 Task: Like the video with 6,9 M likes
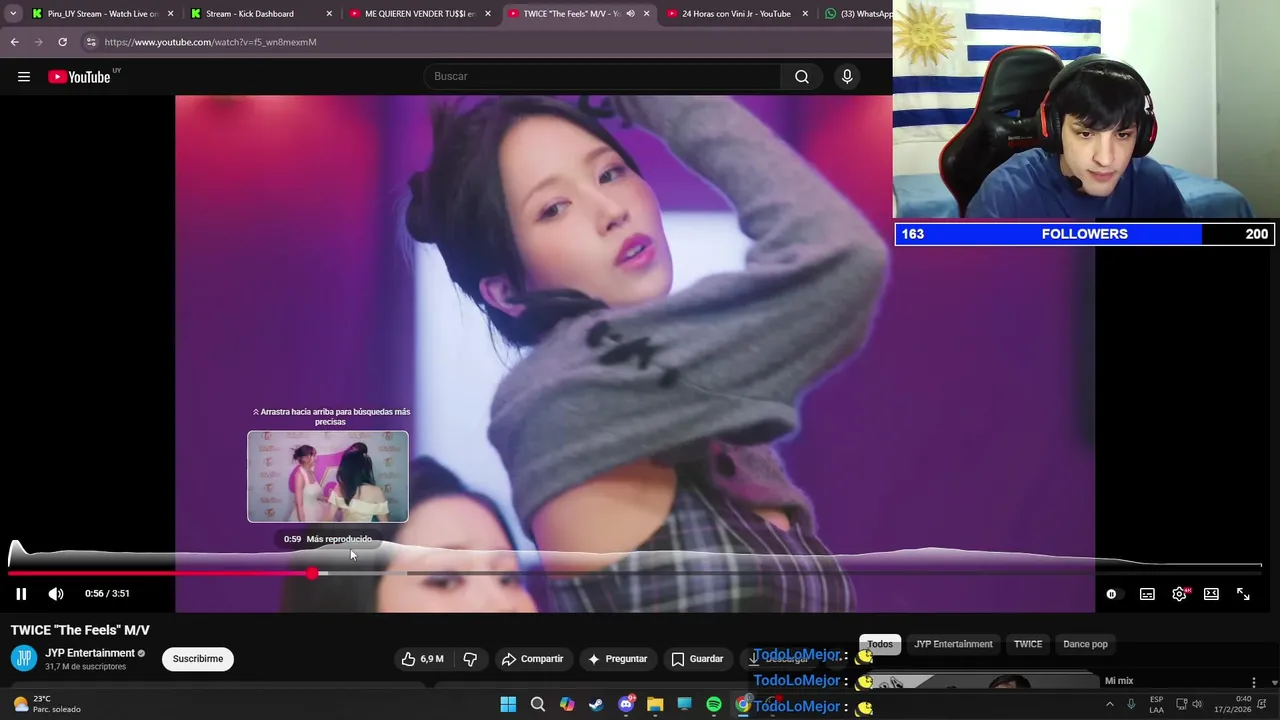click(422, 659)
